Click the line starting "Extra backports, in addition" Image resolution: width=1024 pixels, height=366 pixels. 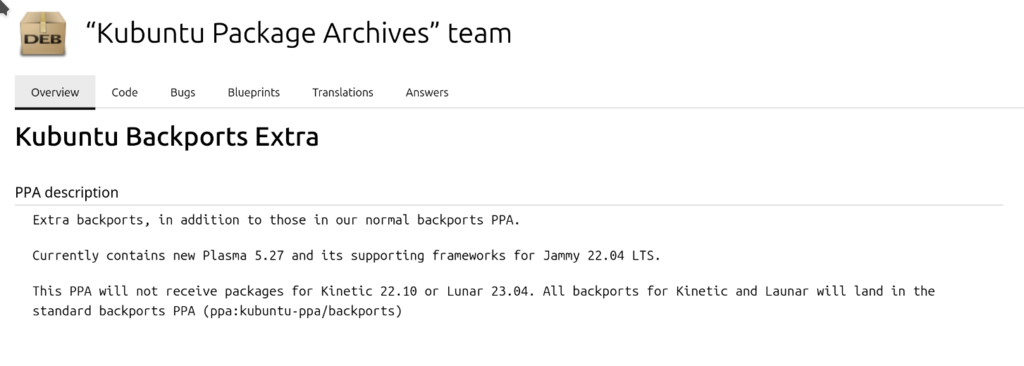[x=276, y=220]
